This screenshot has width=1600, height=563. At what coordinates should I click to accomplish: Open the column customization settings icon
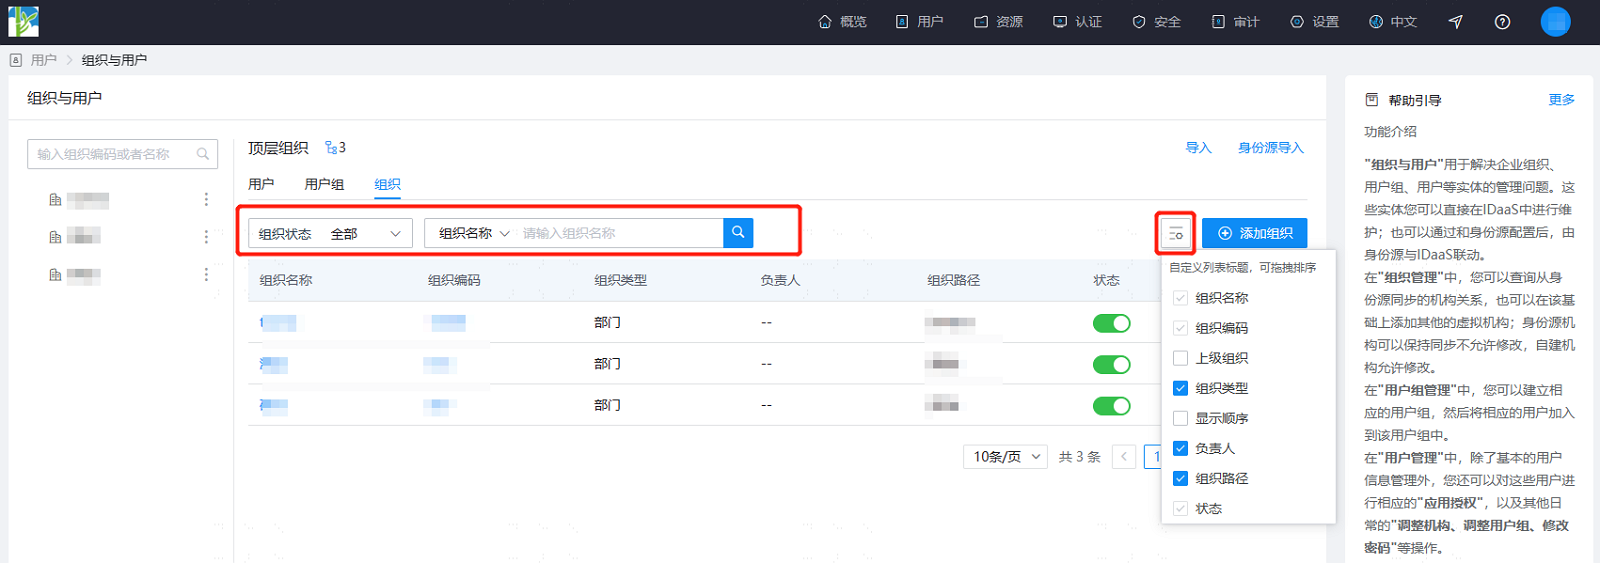pos(1176,234)
